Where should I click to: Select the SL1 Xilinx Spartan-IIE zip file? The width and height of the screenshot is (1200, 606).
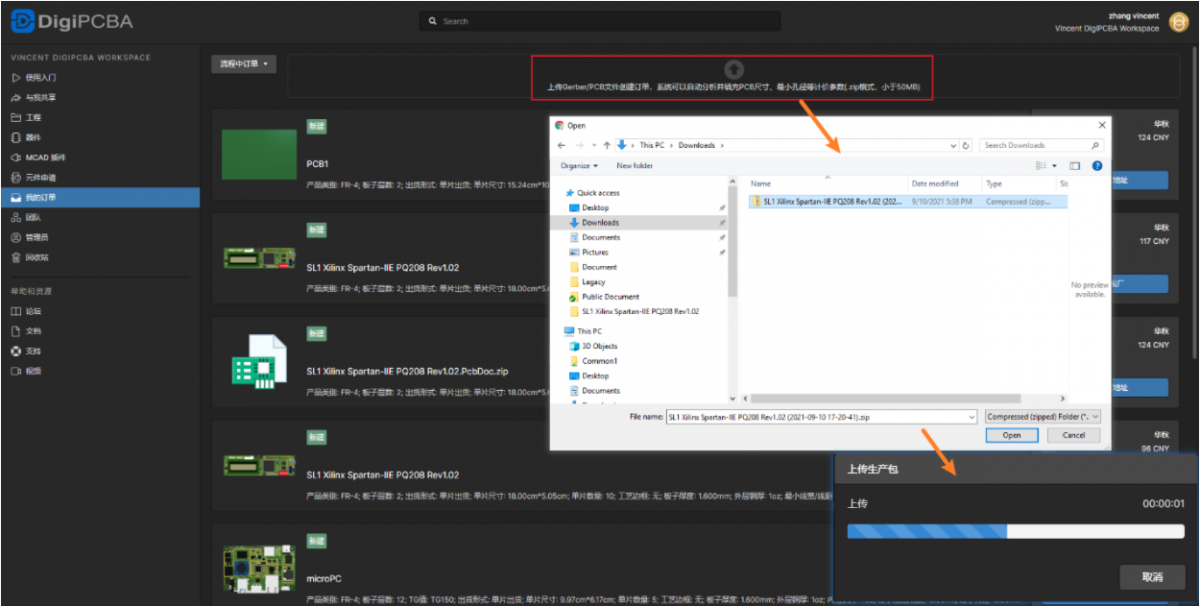pyautogui.click(x=907, y=201)
